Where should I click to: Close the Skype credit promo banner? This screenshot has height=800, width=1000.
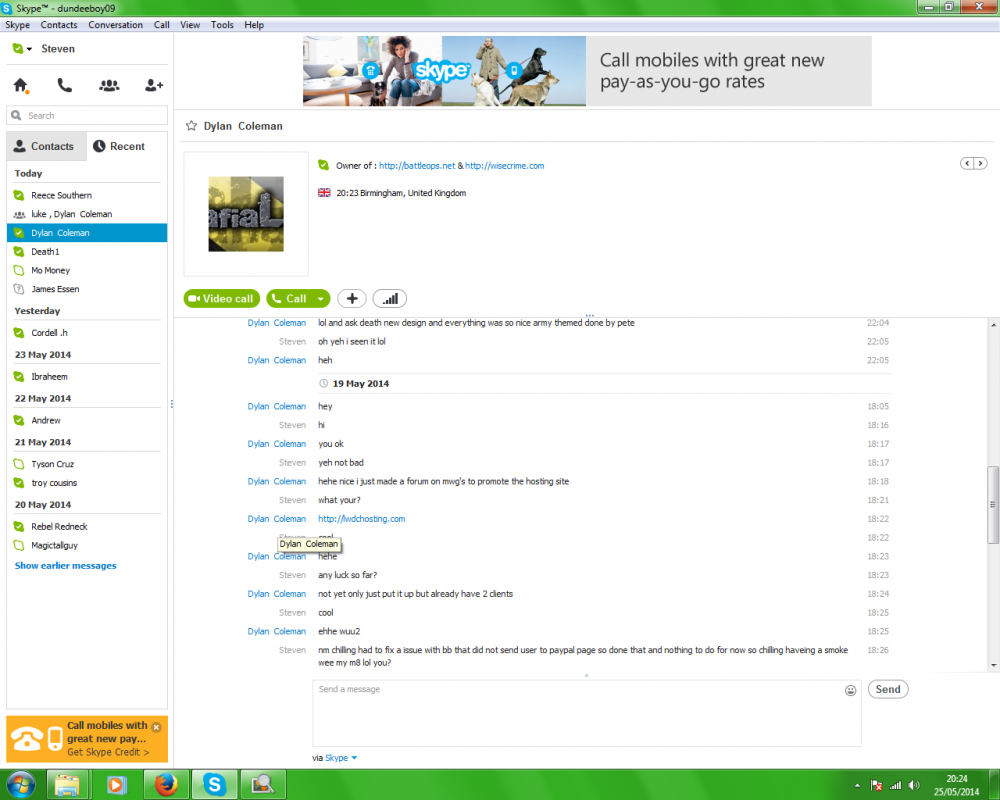[156, 727]
